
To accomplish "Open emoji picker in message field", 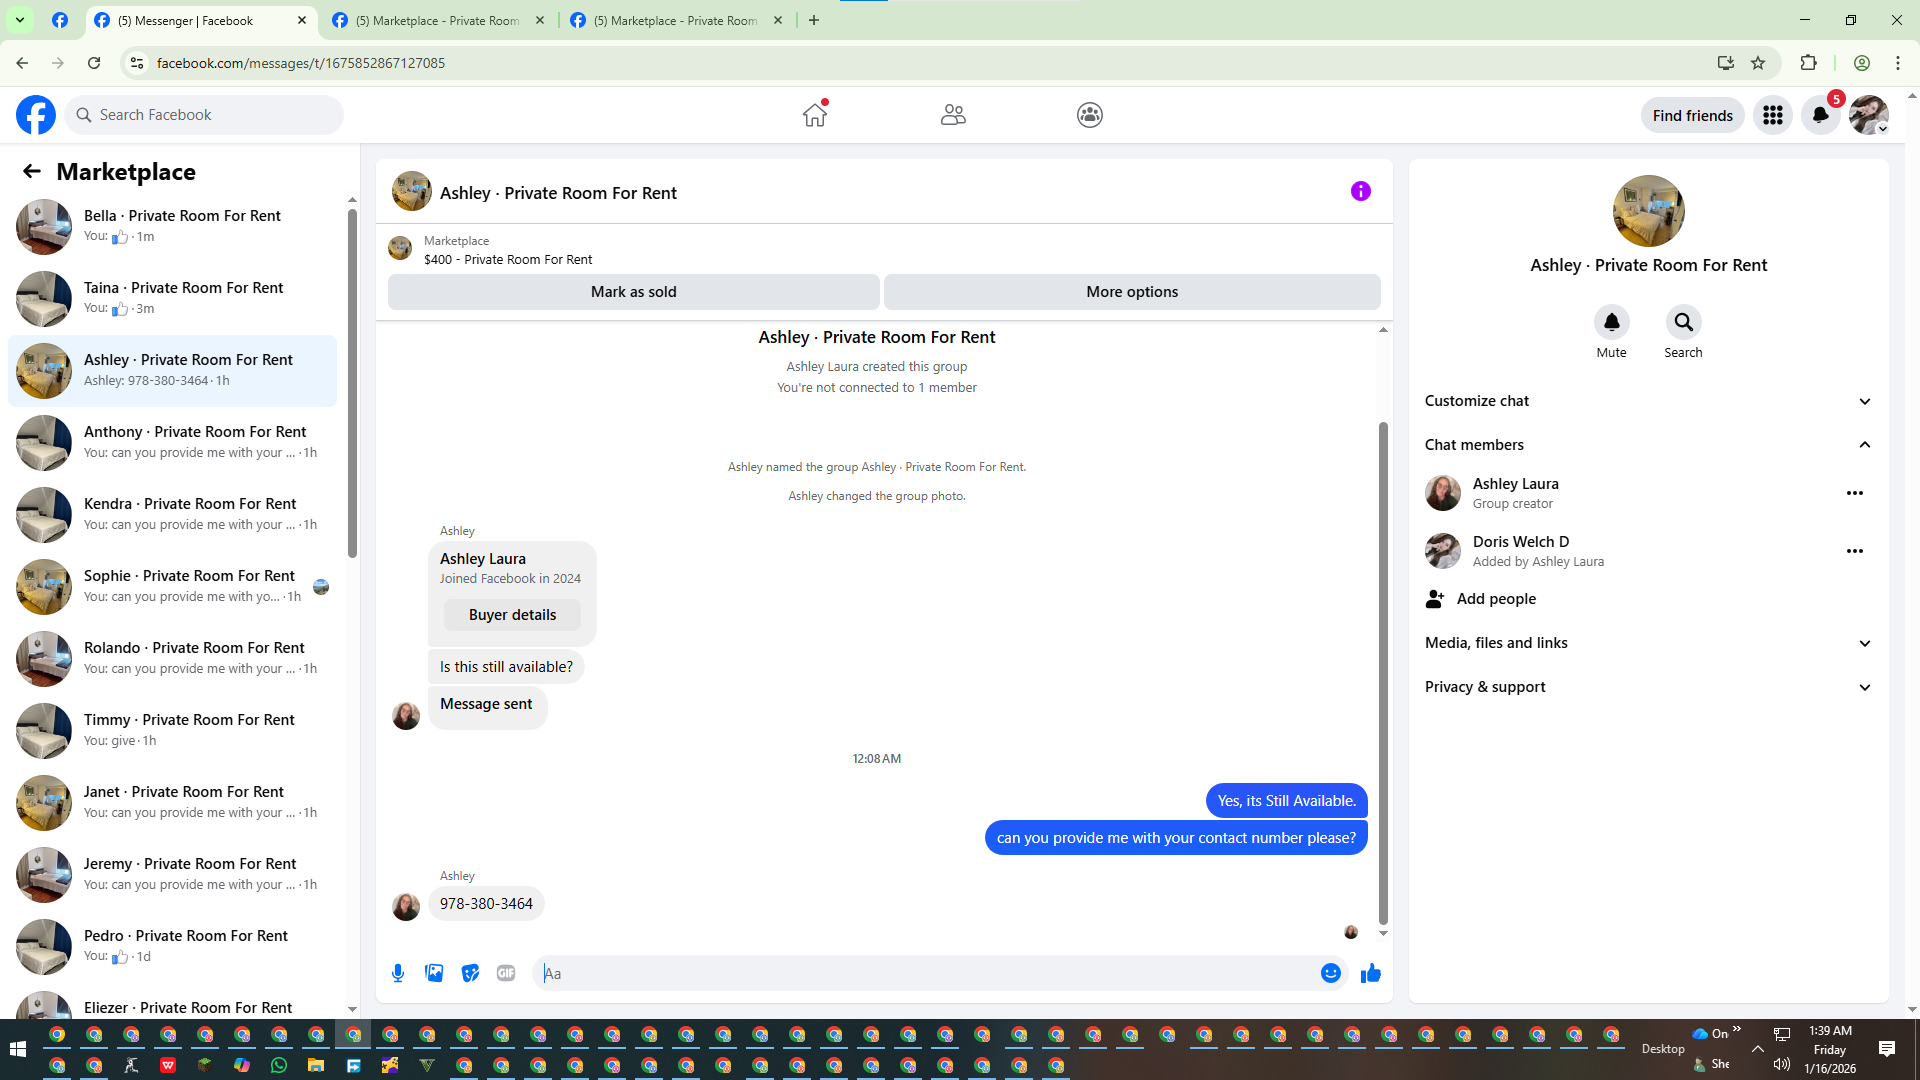I will point(1330,973).
